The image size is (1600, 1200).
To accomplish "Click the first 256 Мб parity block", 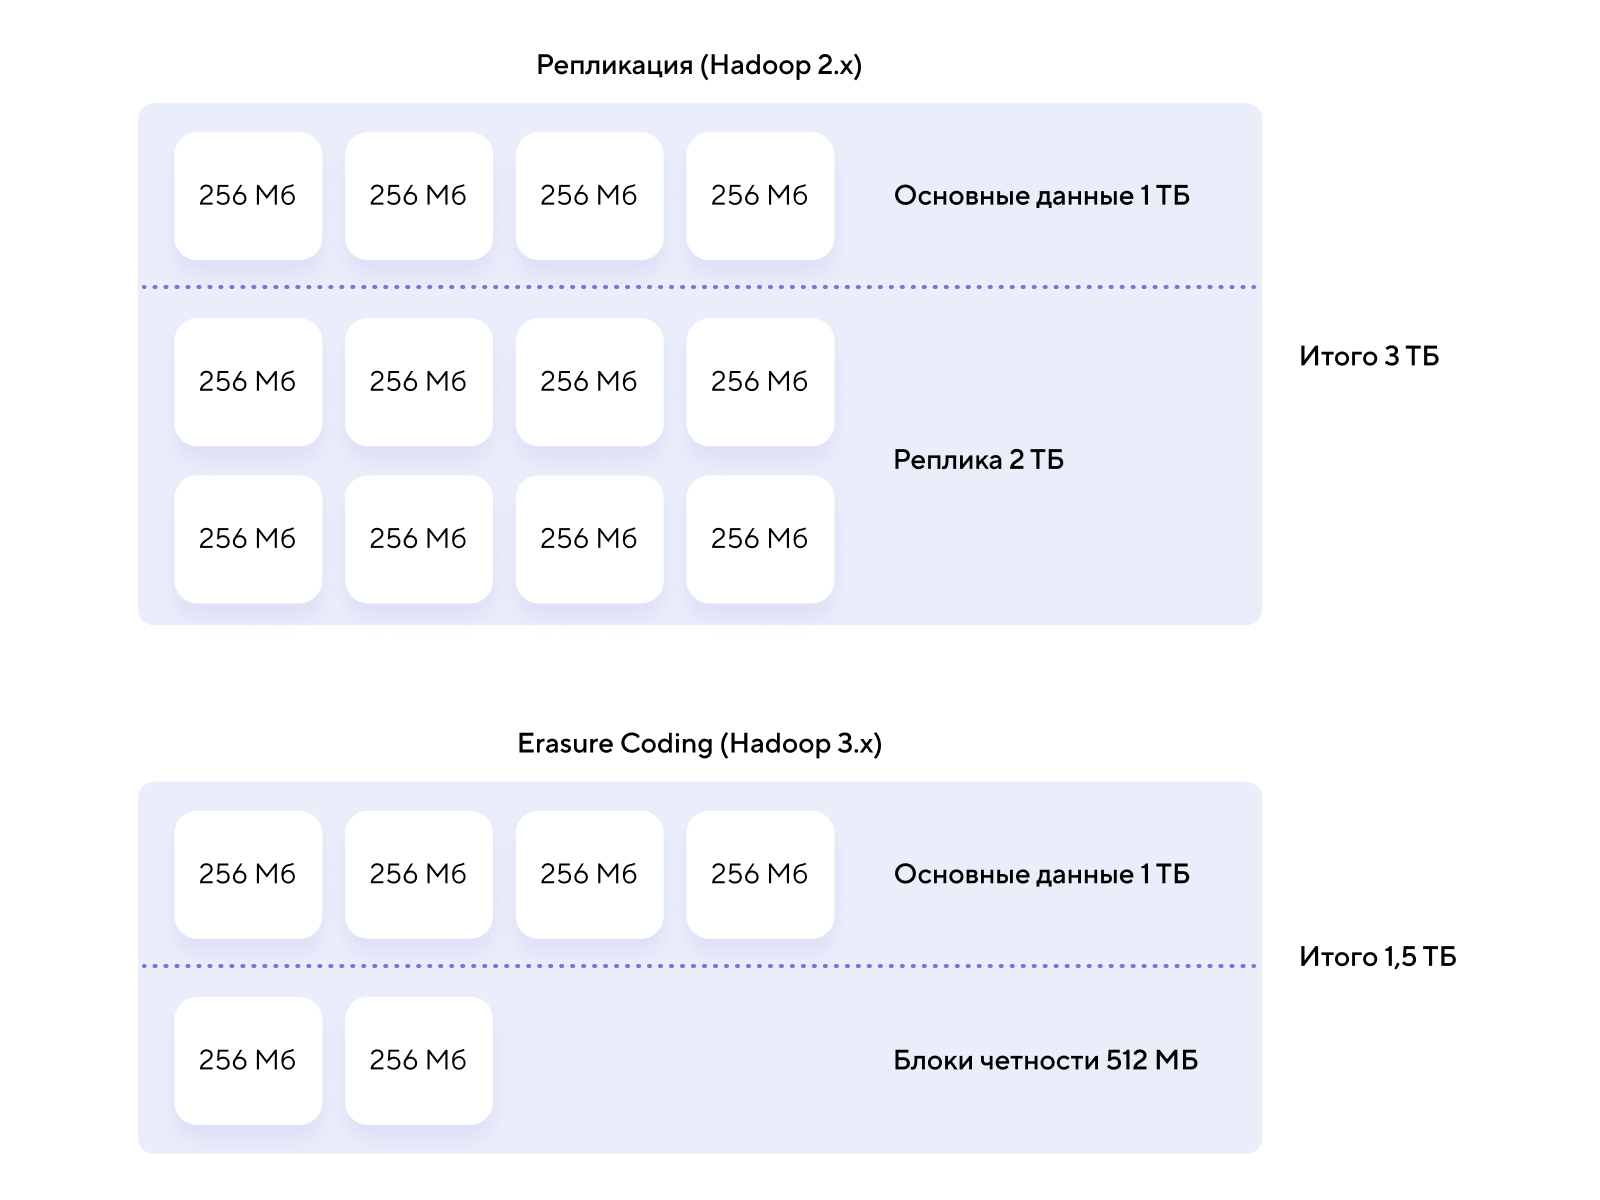I will 248,1061.
